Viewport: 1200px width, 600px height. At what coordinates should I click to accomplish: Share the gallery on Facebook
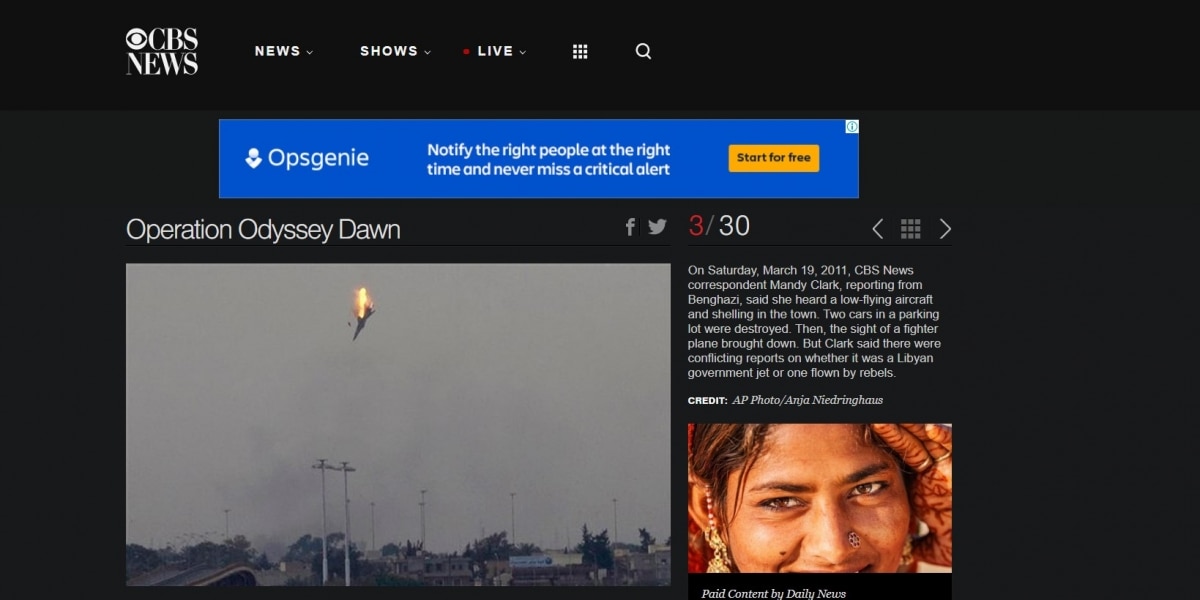[630, 227]
